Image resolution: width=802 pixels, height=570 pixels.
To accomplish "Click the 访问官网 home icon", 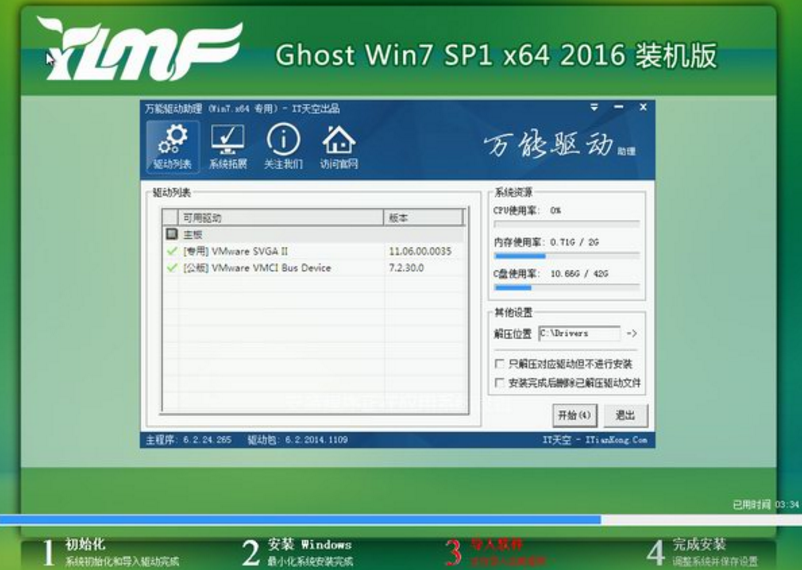I will tap(339, 147).
